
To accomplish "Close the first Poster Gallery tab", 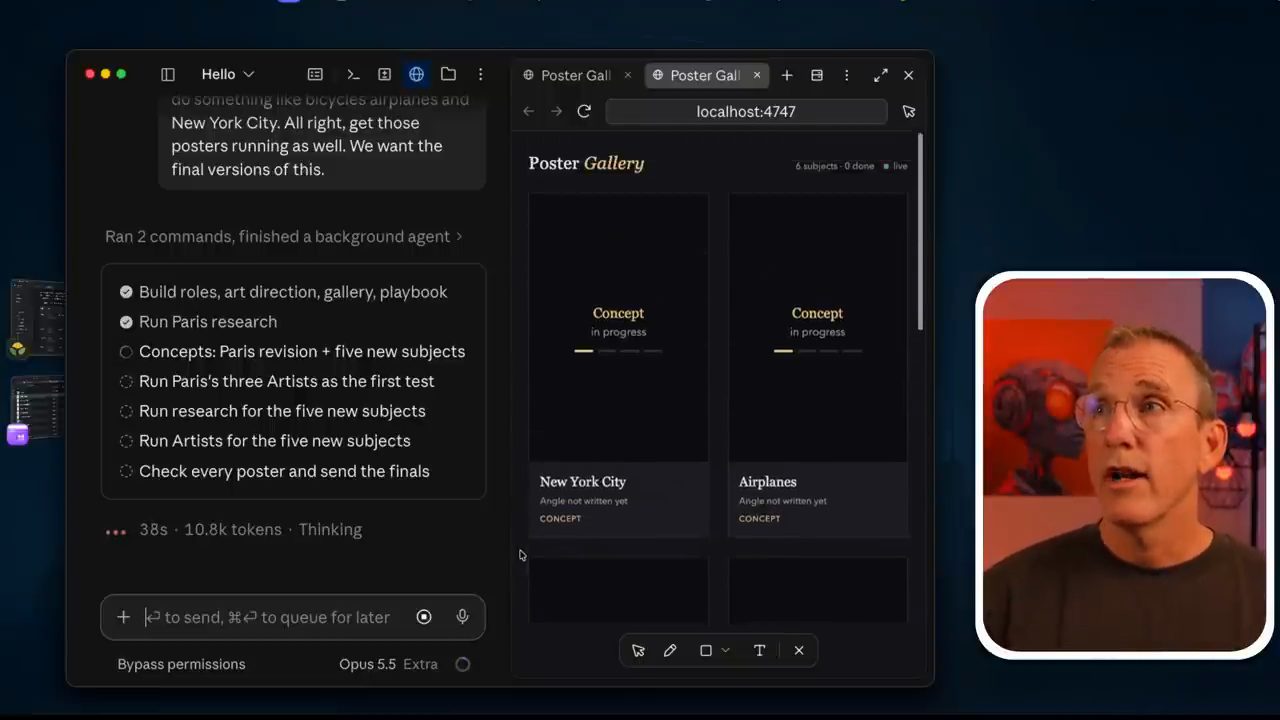I will 628,75.
